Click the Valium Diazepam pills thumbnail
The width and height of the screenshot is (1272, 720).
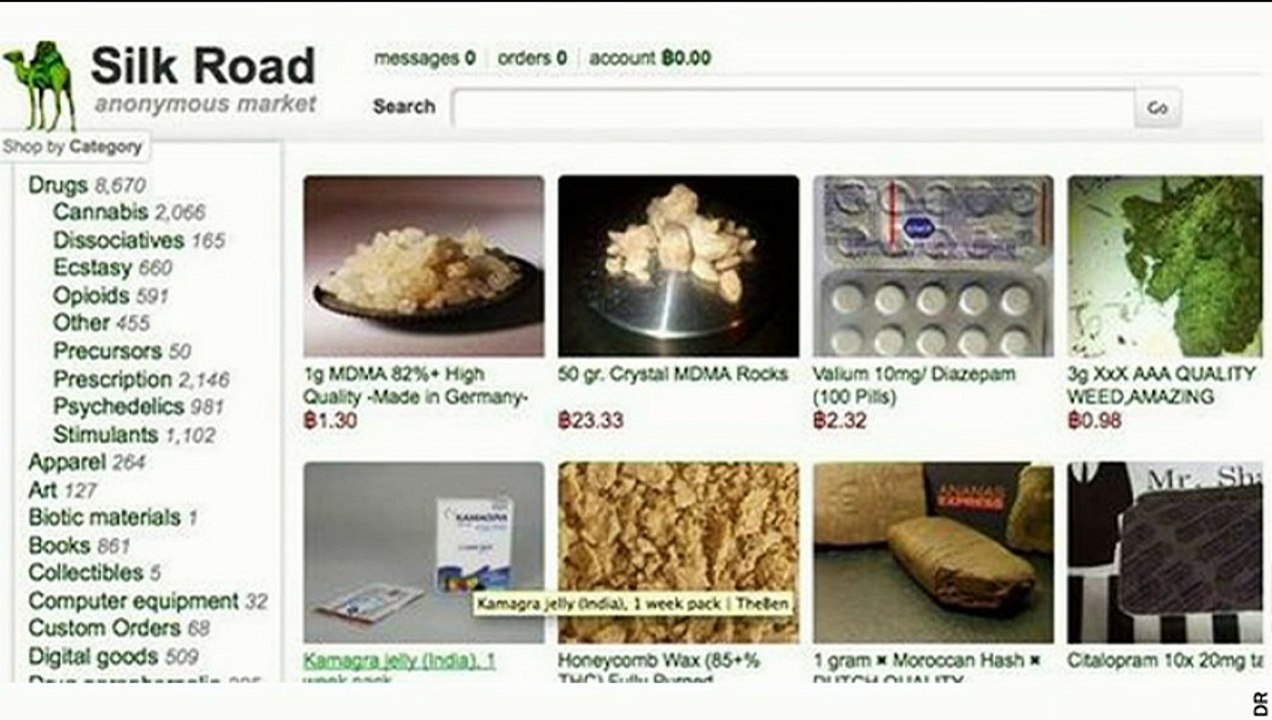coord(933,266)
